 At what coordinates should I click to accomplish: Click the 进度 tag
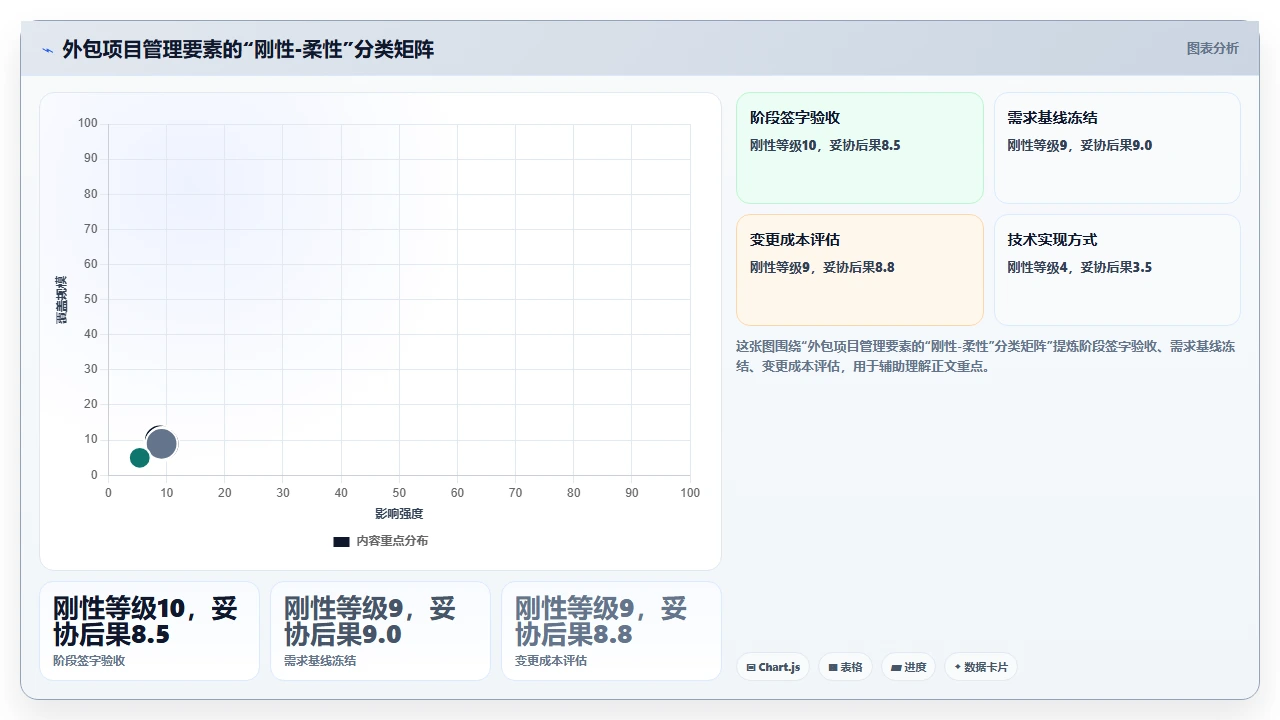click(x=908, y=667)
